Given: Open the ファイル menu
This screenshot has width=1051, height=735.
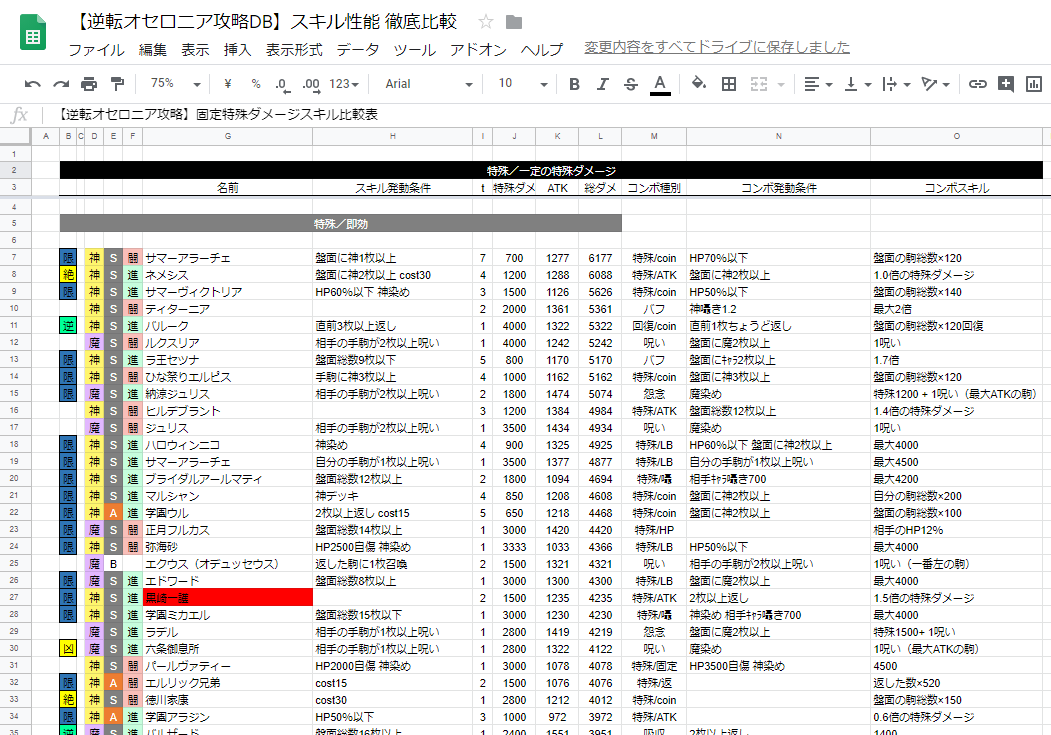Looking at the screenshot, I should point(97,50).
